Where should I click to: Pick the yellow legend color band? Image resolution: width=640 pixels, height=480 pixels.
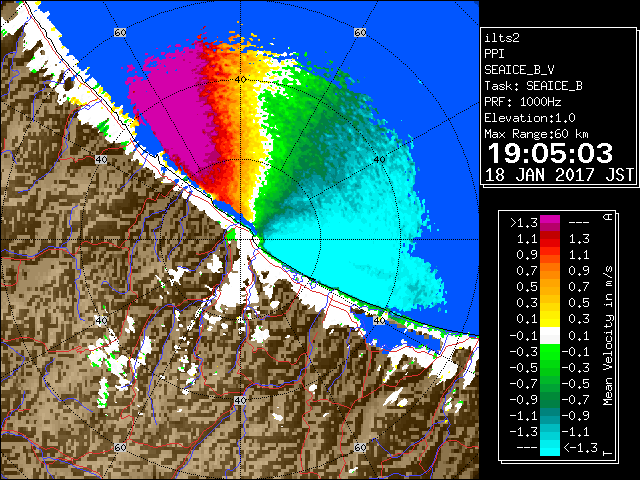[550, 318]
